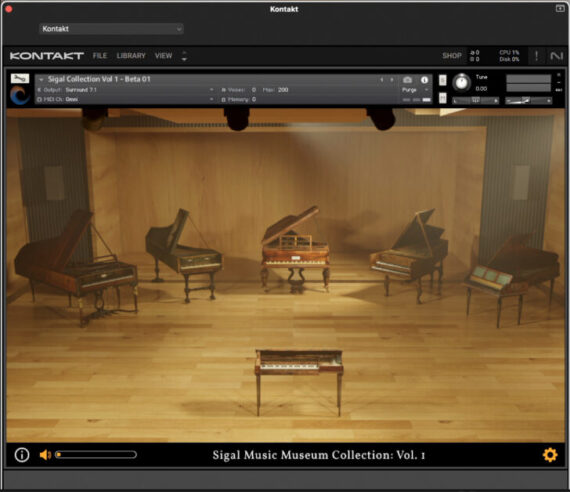570x492 pixels.
Task: Open the Purge dropdown menu
Action: (416, 90)
